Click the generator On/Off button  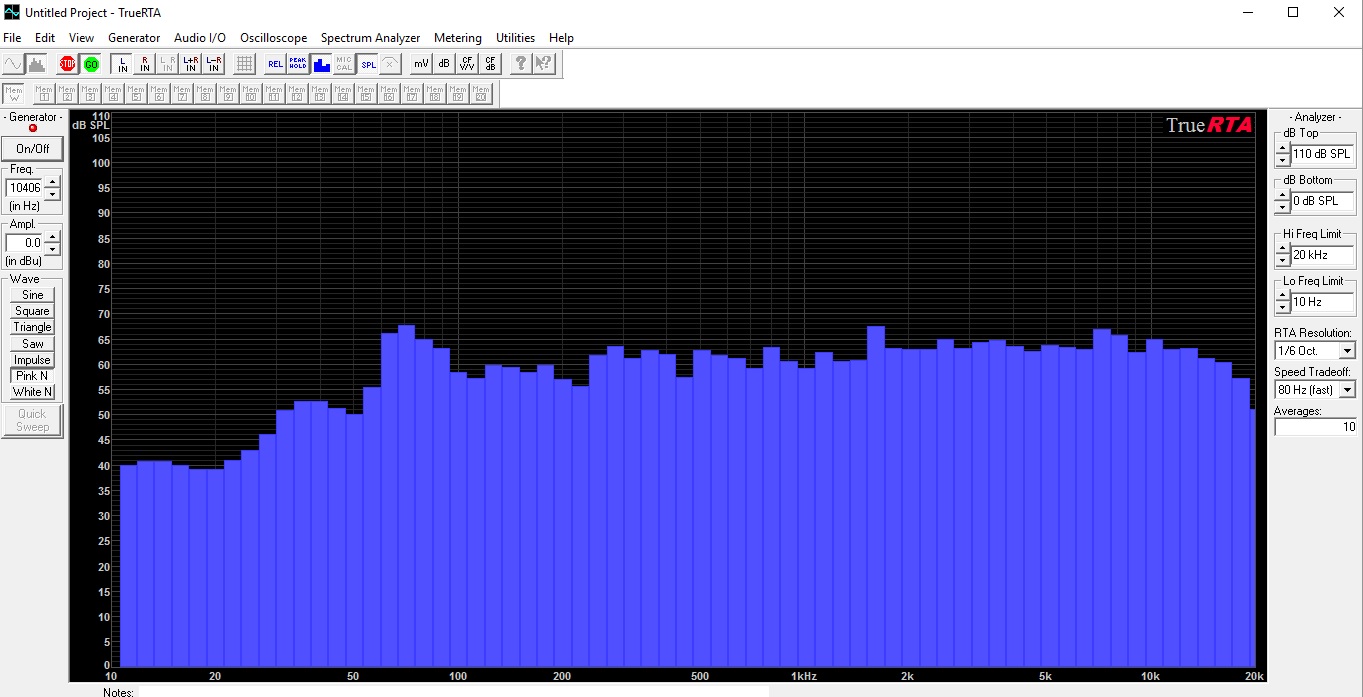coord(33,149)
